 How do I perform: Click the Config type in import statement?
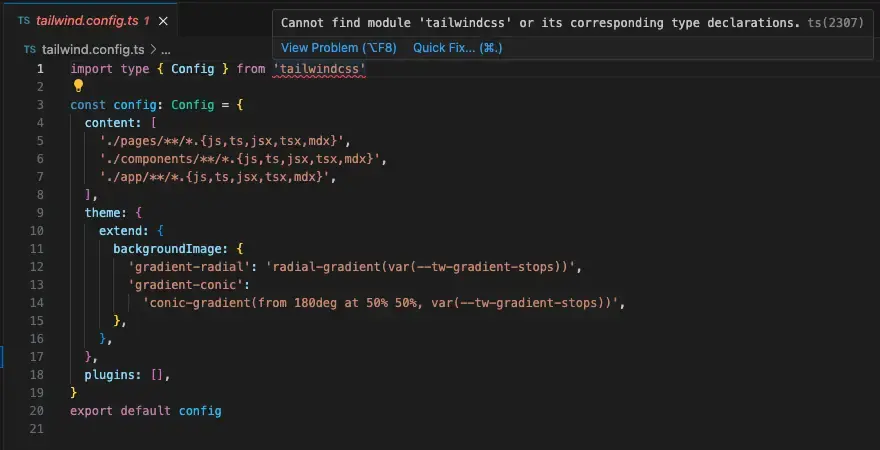pos(192,69)
